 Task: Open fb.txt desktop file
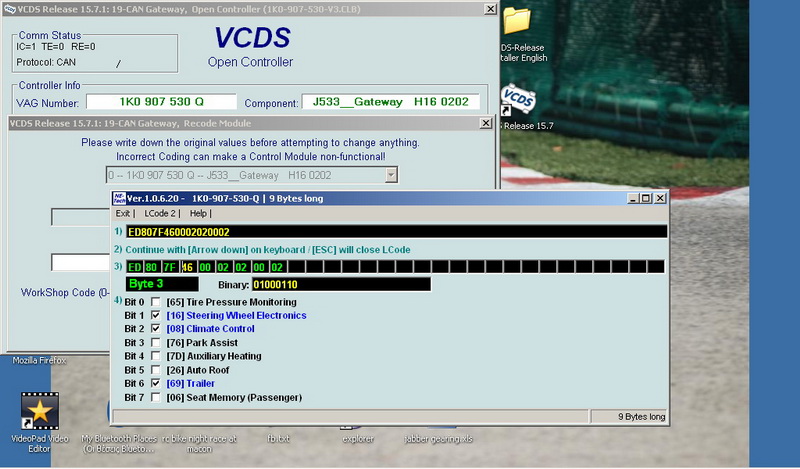click(279, 438)
